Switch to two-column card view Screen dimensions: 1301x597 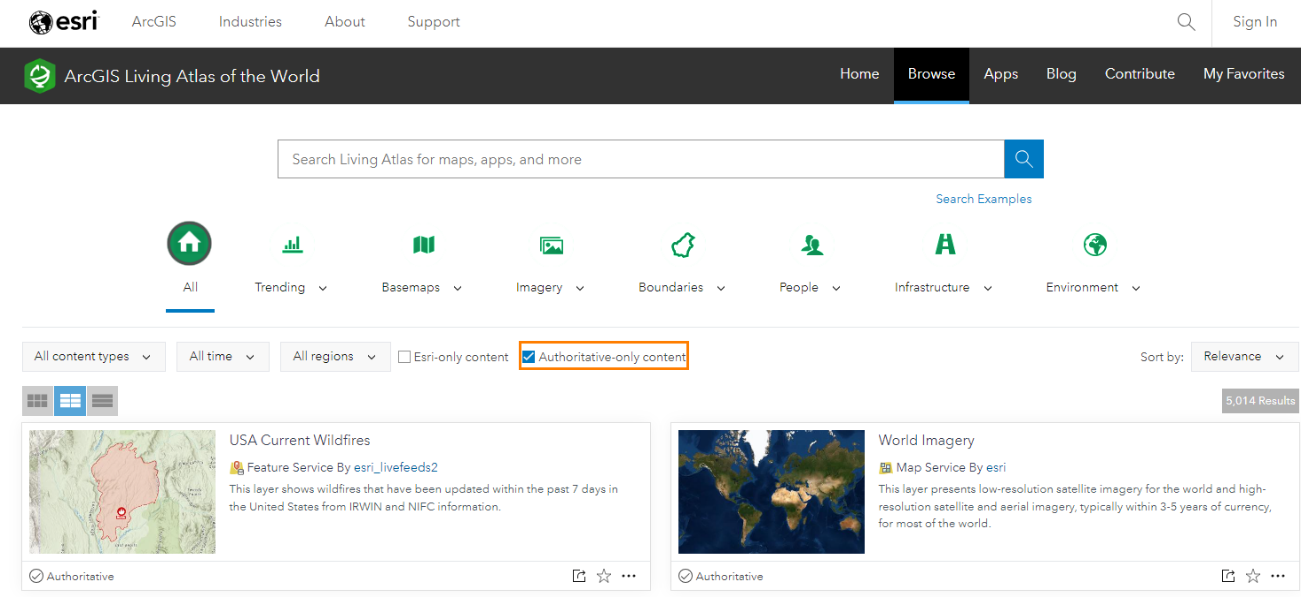pyautogui.click(x=70, y=401)
